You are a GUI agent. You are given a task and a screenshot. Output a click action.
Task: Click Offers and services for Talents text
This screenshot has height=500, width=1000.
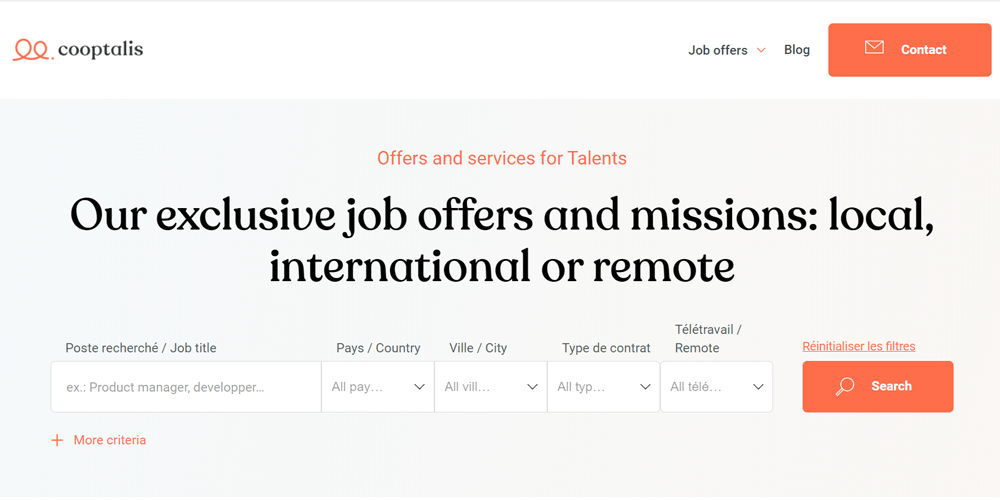tap(502, 158)
